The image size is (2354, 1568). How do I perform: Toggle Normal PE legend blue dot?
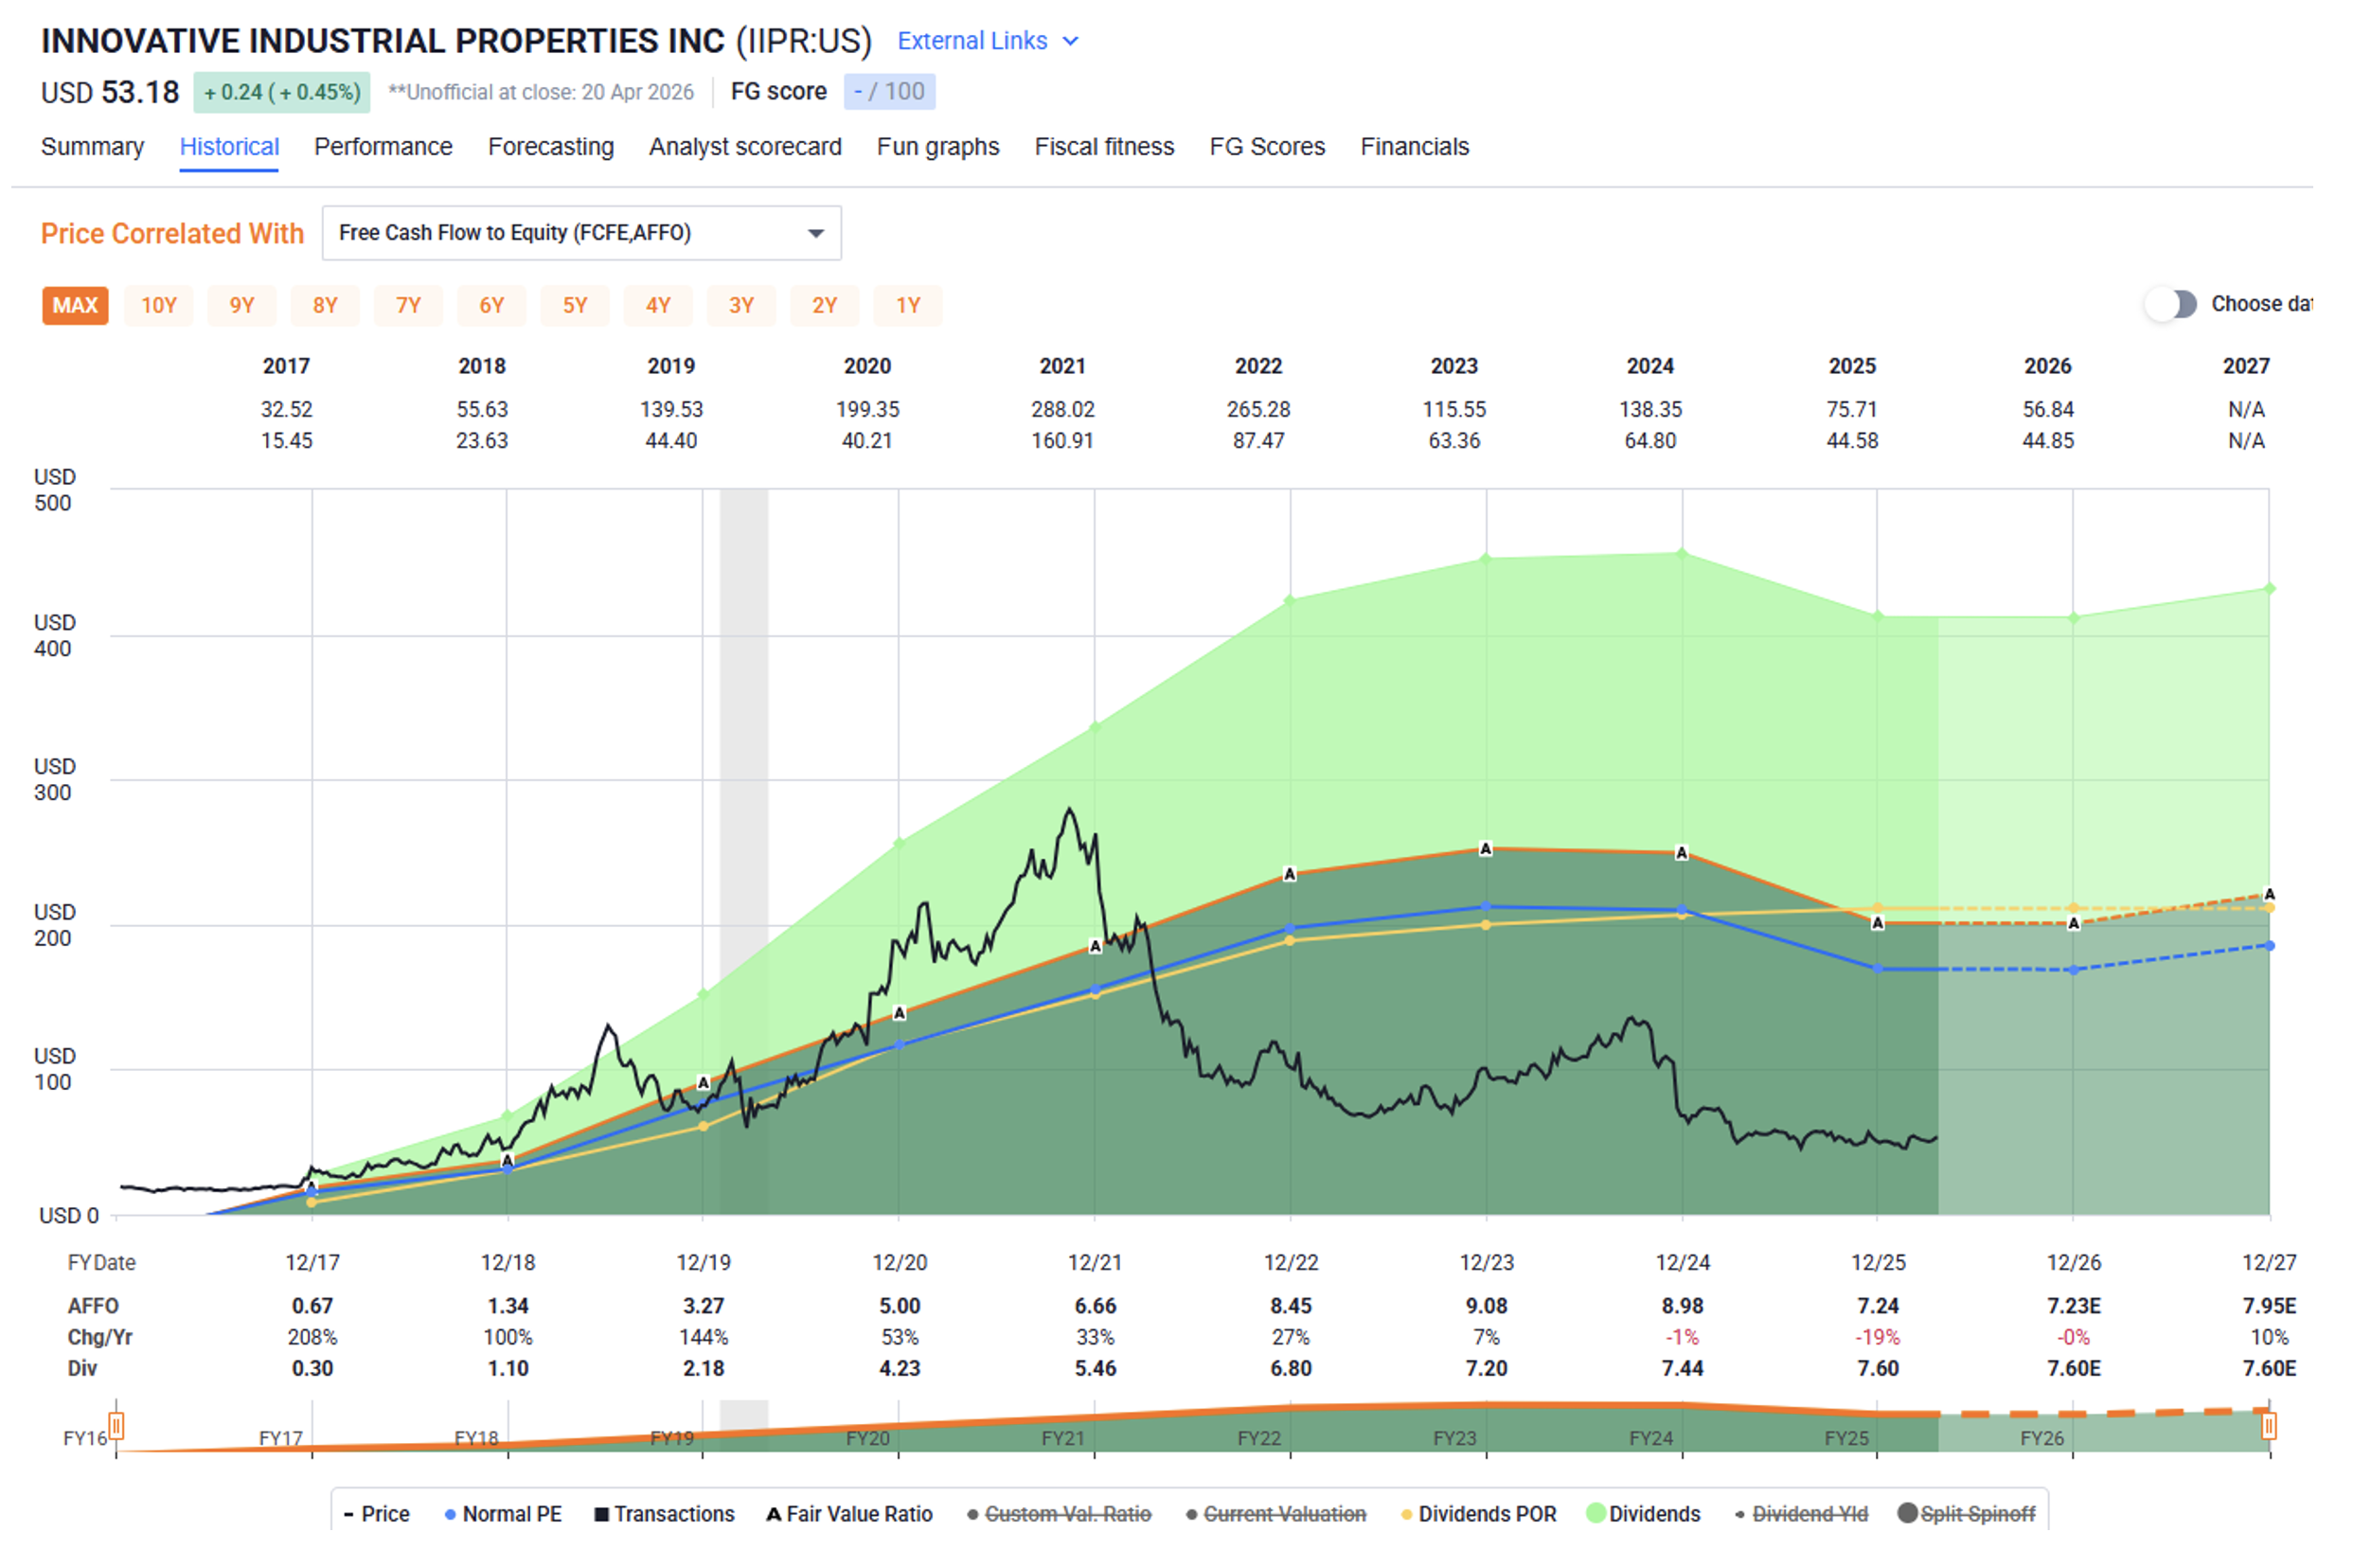tap(450, 1514)
